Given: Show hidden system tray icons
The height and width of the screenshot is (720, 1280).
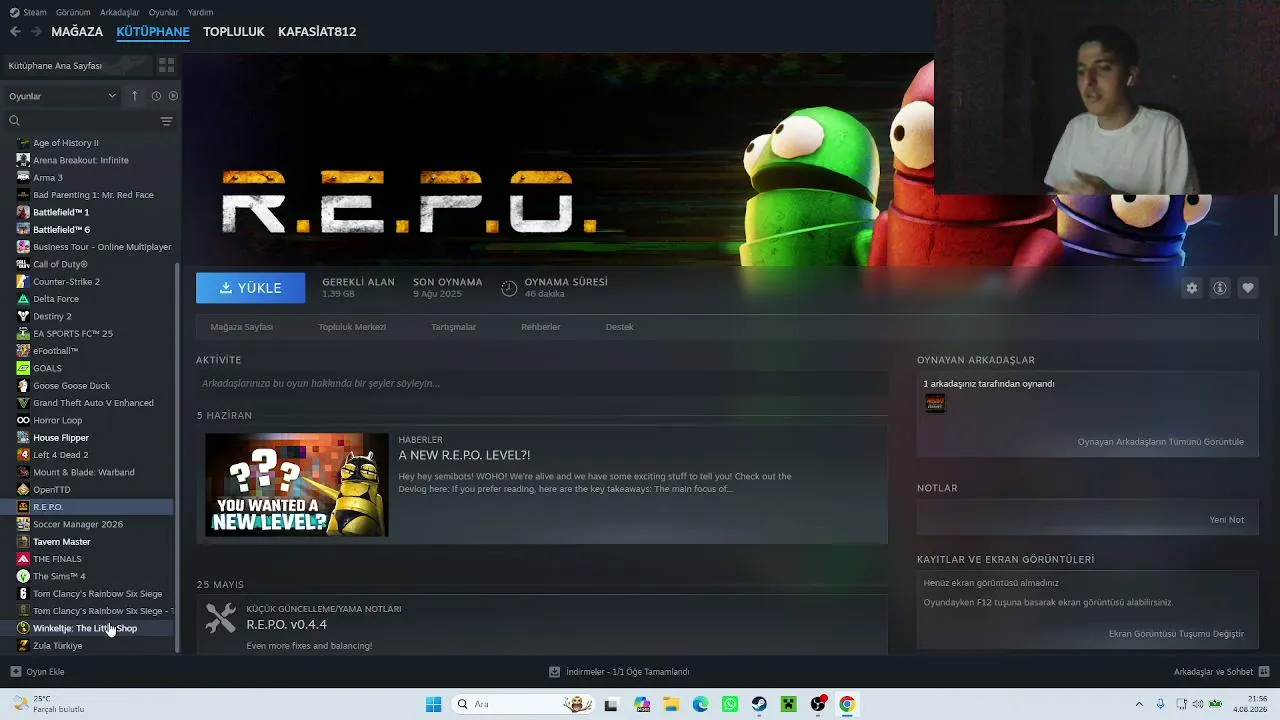Looking at the screenshot, I should point(1138,704).
